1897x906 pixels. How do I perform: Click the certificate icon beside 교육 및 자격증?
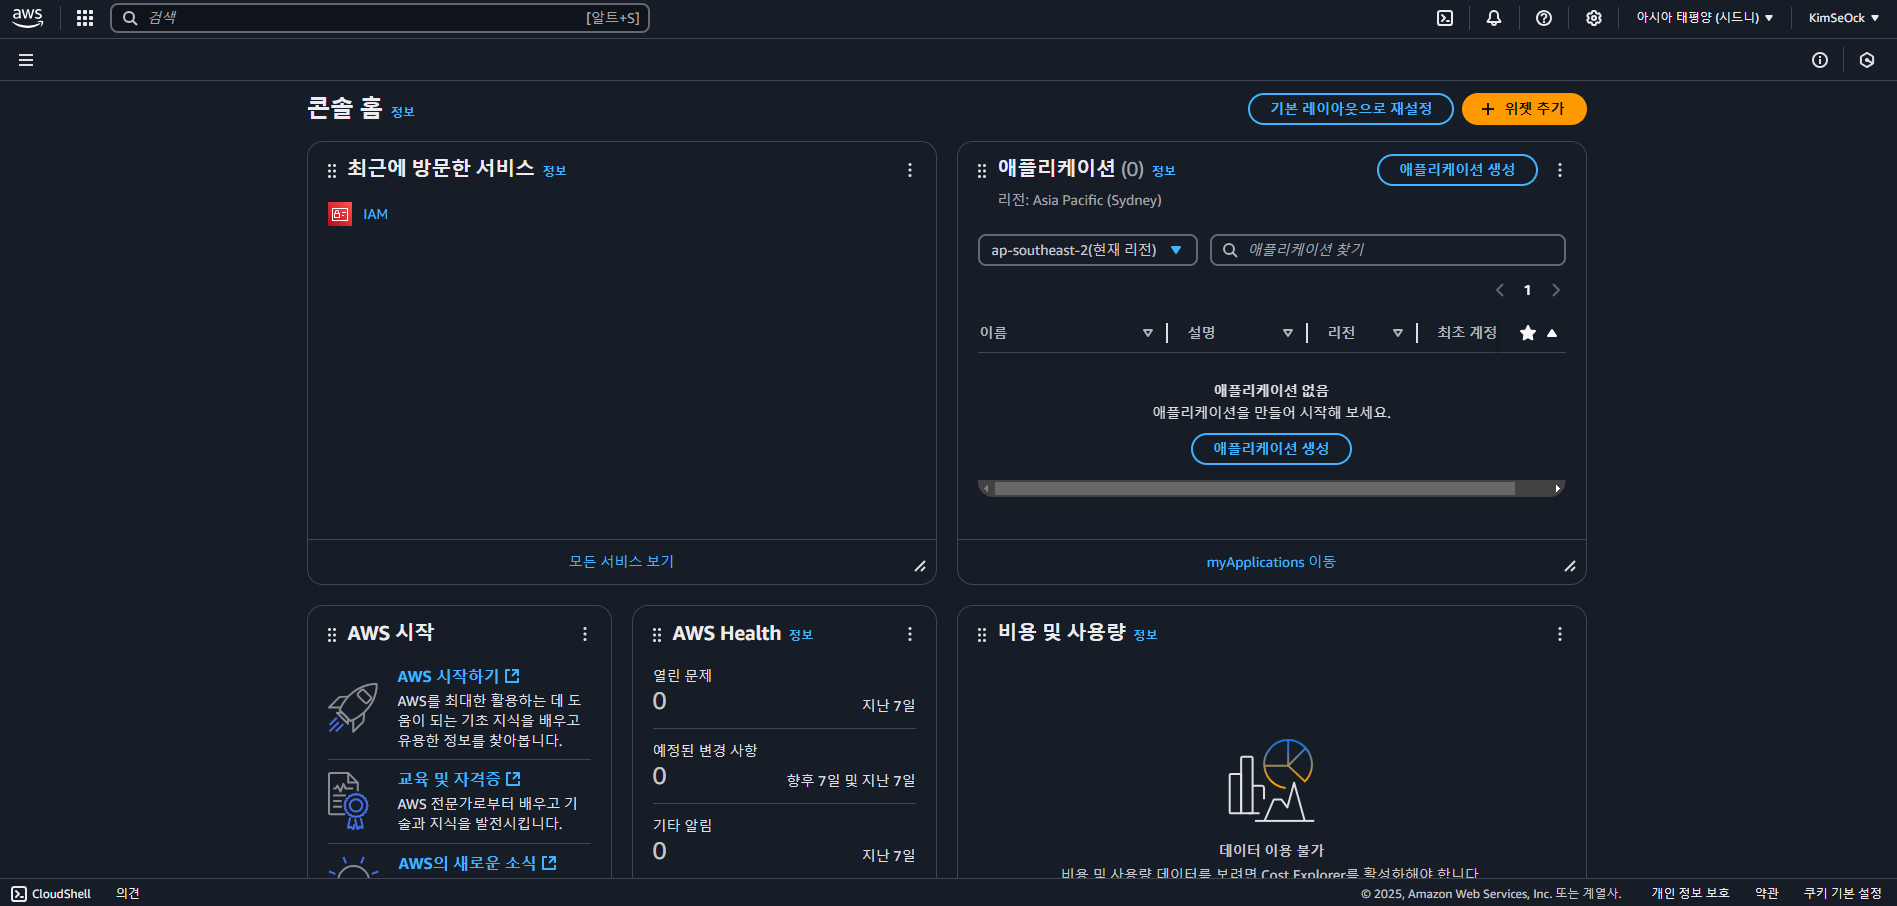click(x=348, y=801)
